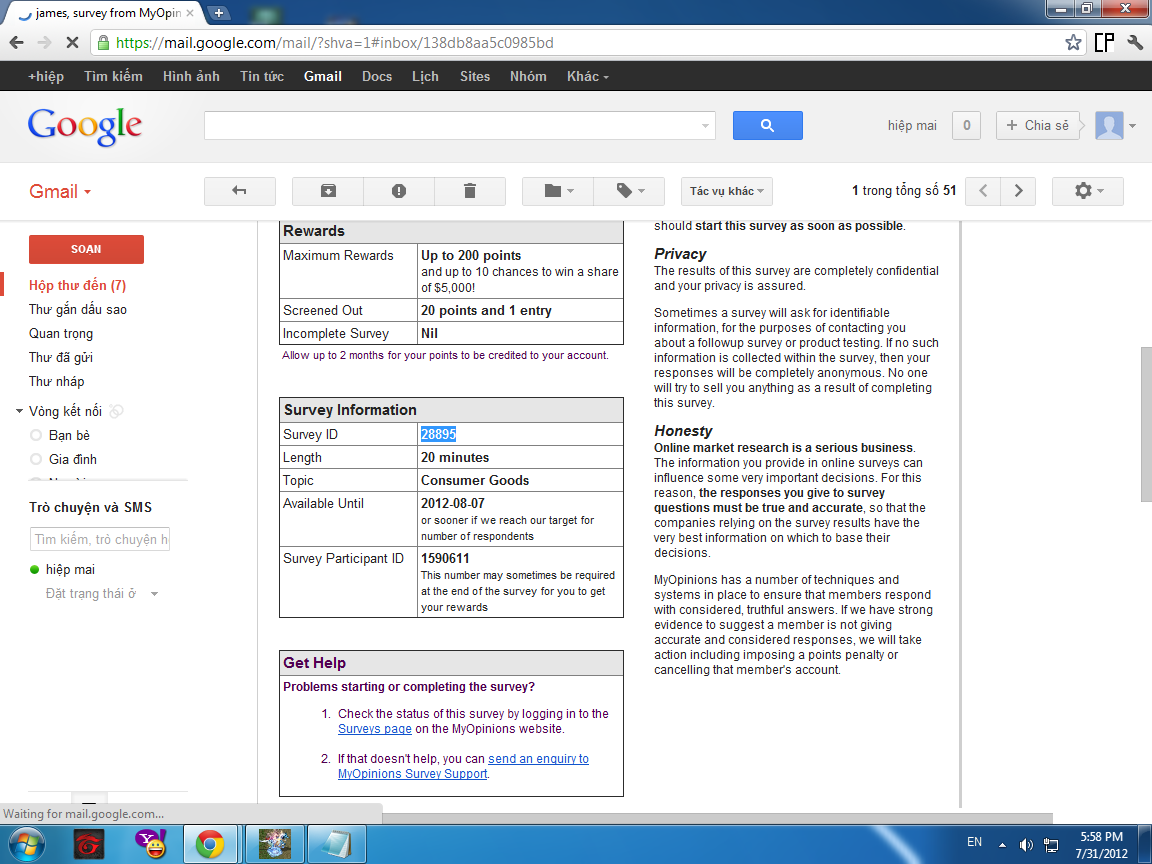The width and height of the screenshot is (1152, 864).
Task: Open Nhóm groups in the Google bar
Action: tap(528, 76)
